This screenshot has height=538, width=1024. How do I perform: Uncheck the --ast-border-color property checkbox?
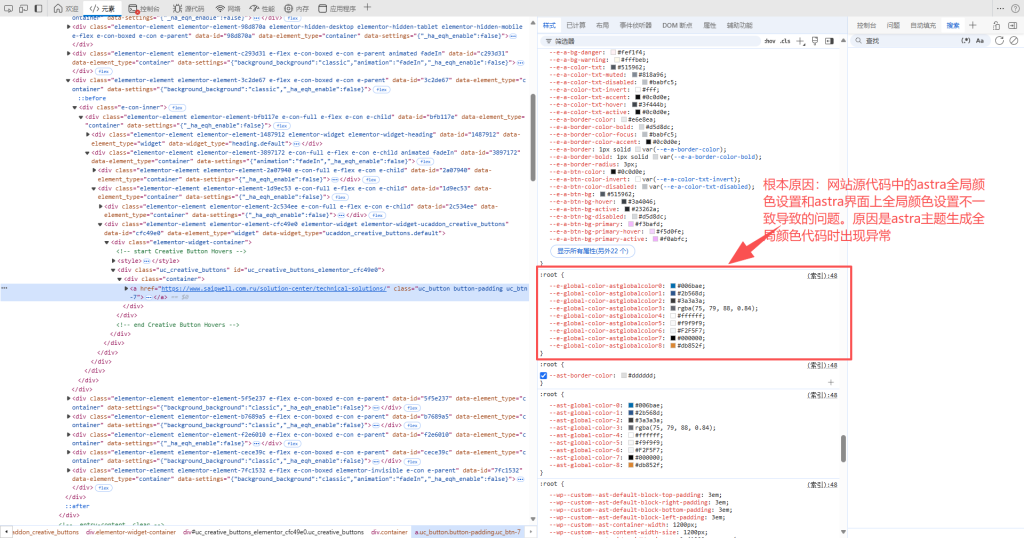click(x=544, y=375)
